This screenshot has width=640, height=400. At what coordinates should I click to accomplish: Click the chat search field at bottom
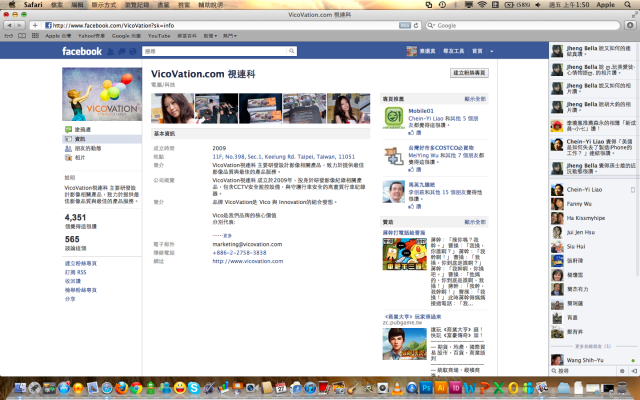(x=584, y=371)
